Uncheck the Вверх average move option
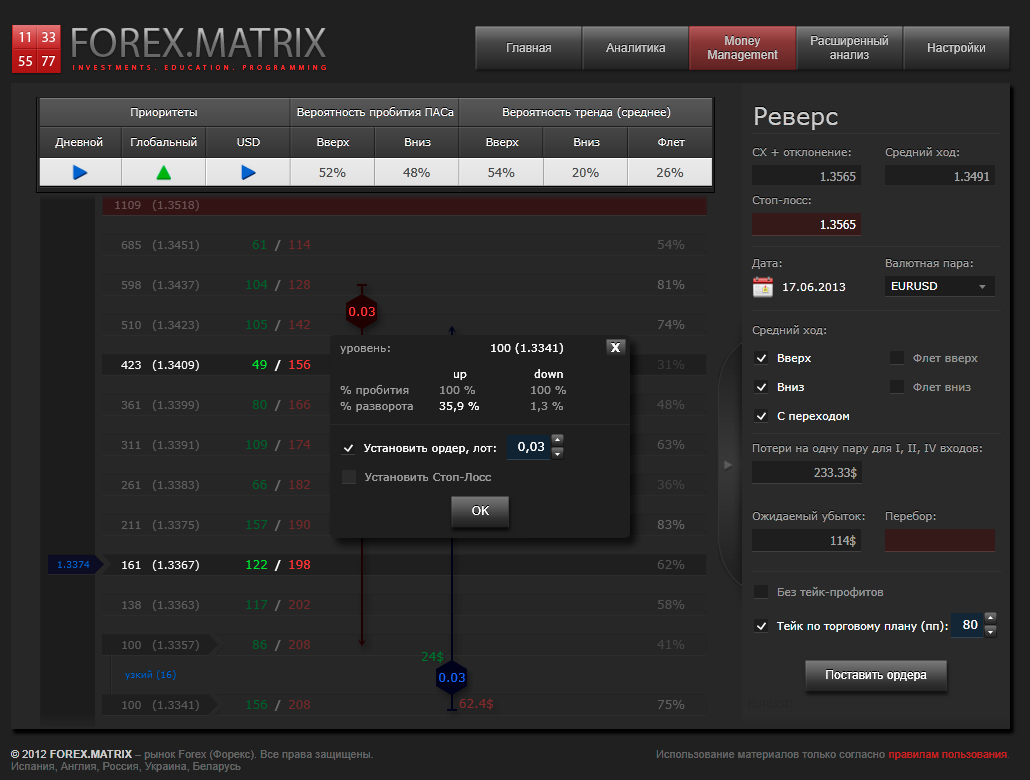Image resolution: width=1030 pixels, height=780 pixels. 761,358
